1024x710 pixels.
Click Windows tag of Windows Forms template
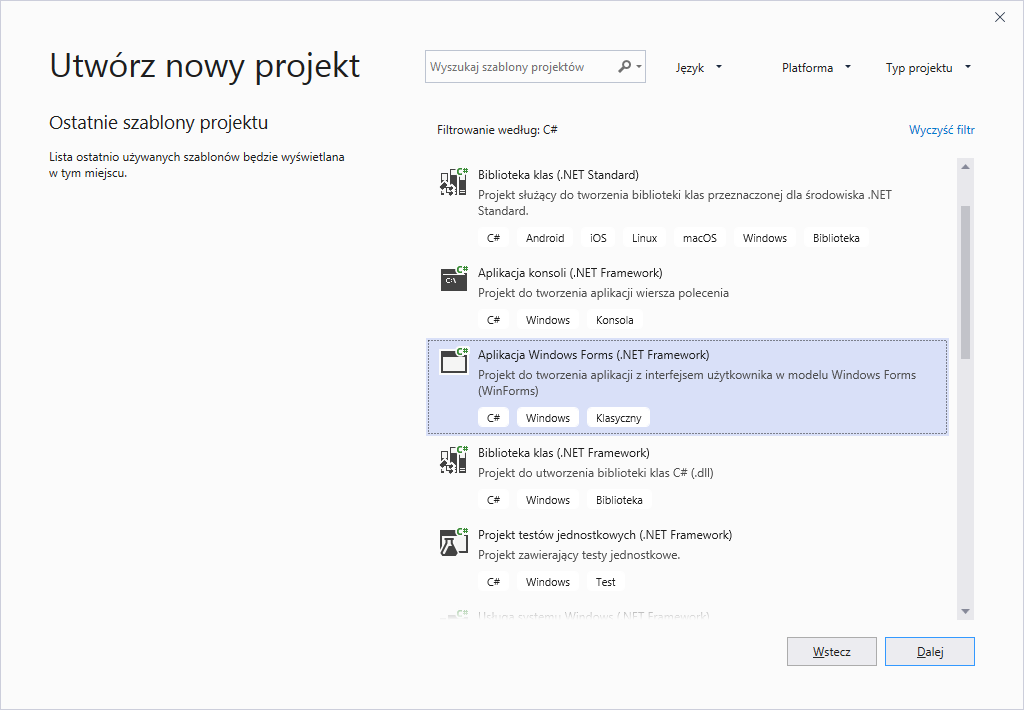pyautogui.click(x=548, y=418)
